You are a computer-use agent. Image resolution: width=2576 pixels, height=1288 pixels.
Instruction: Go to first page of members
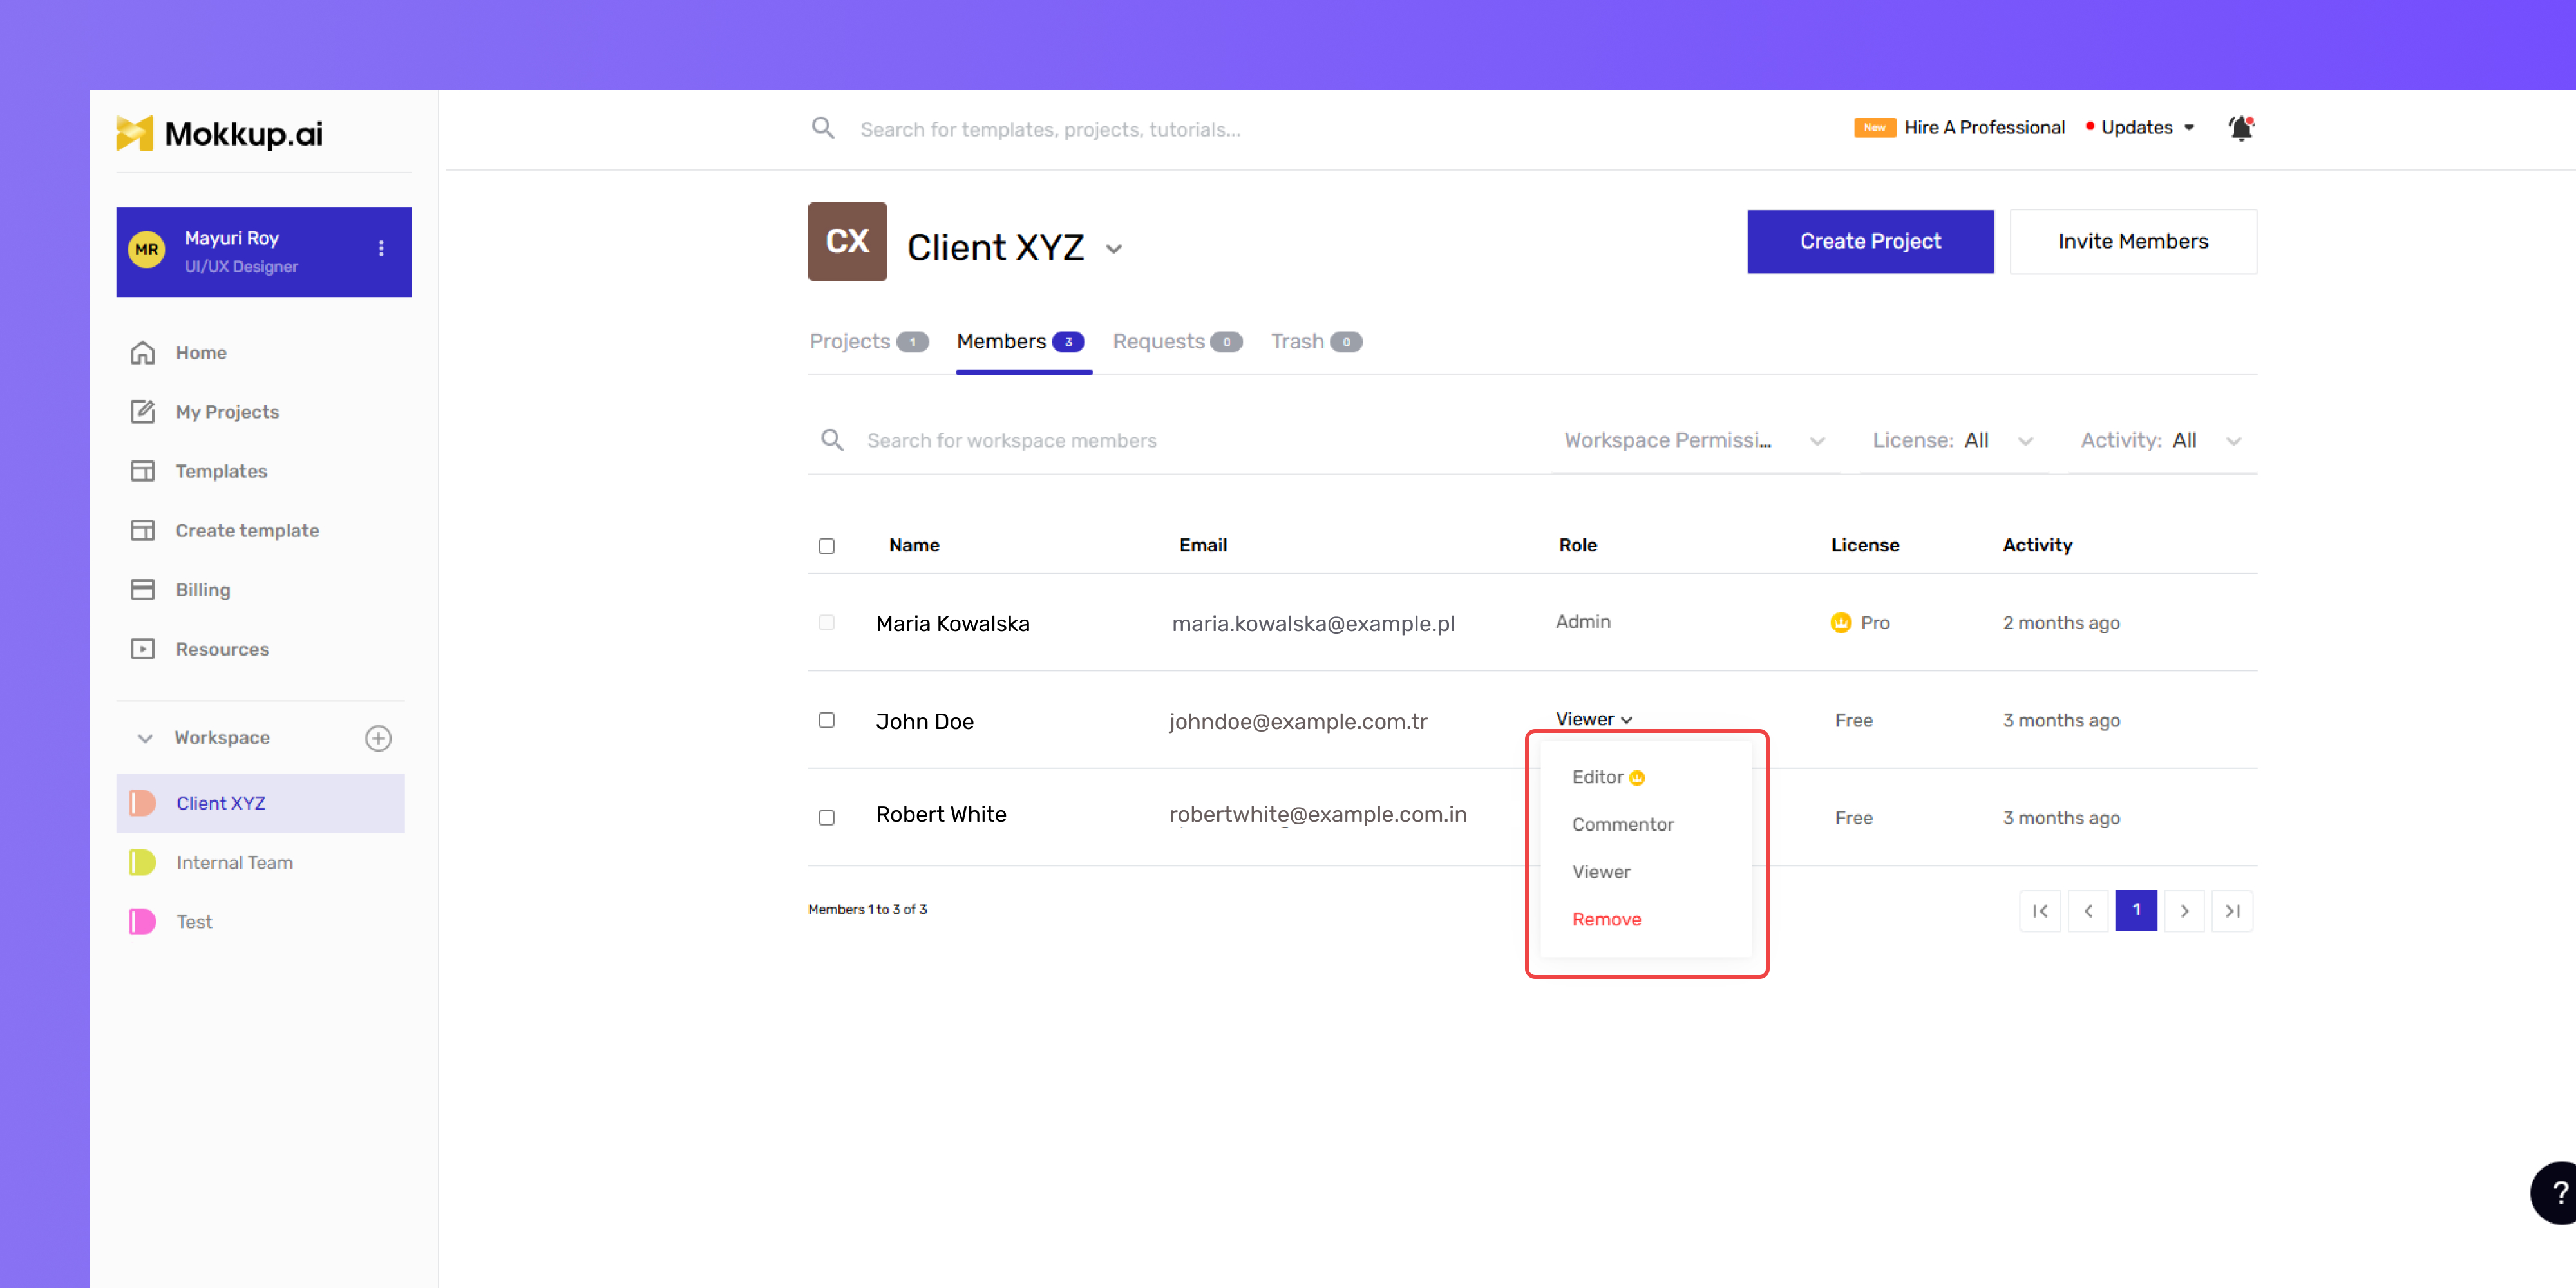tap(2040, 911)
